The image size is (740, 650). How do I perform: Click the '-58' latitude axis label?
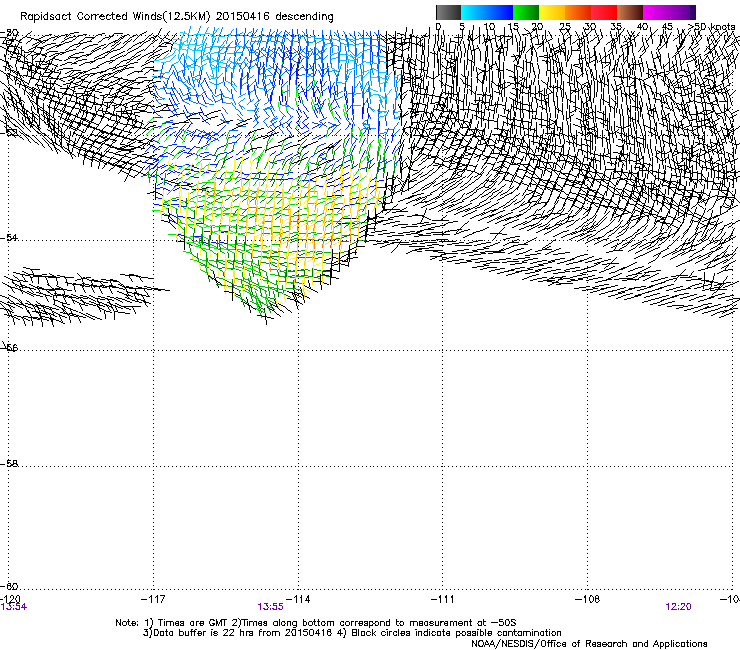point(9,464)
